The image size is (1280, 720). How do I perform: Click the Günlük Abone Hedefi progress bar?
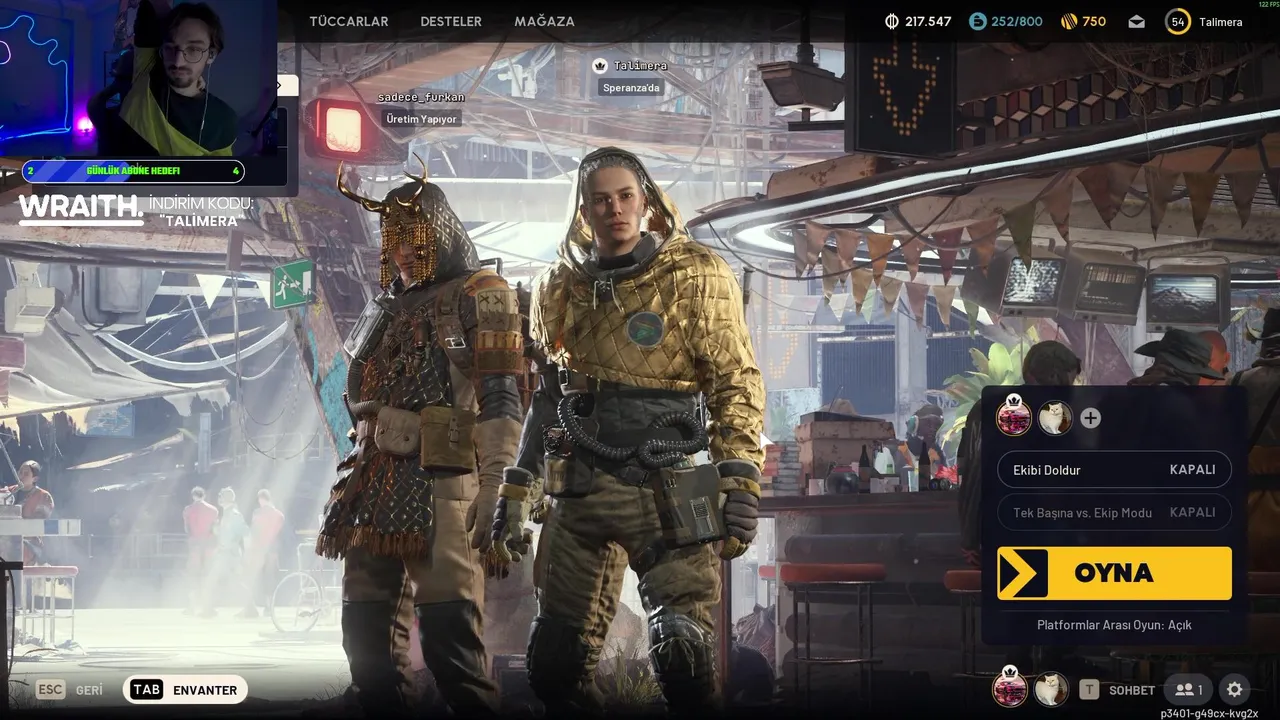(133, 171)
